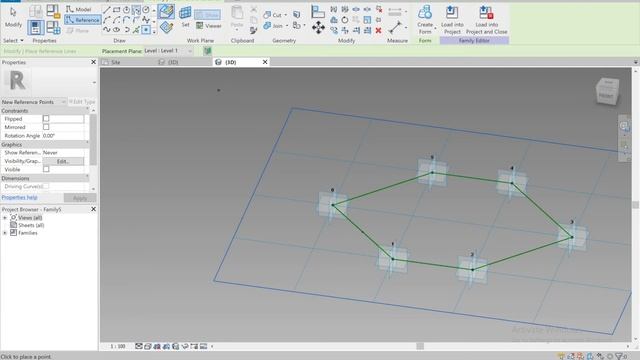Image resolution: width=640 pixels, height=360 pixels.
Task: Click the Visibility/Graphics Edit button
Action: pos(63,161)
